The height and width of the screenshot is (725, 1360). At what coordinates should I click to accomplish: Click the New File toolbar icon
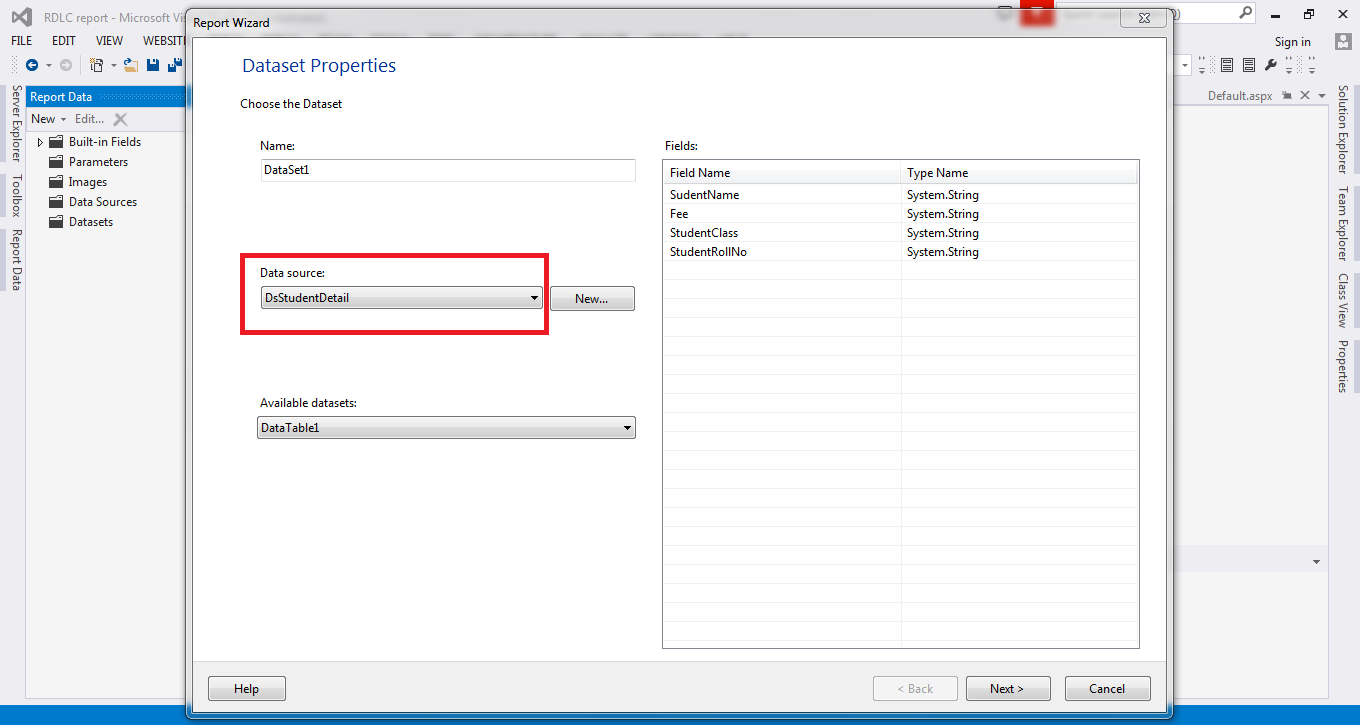97,64
